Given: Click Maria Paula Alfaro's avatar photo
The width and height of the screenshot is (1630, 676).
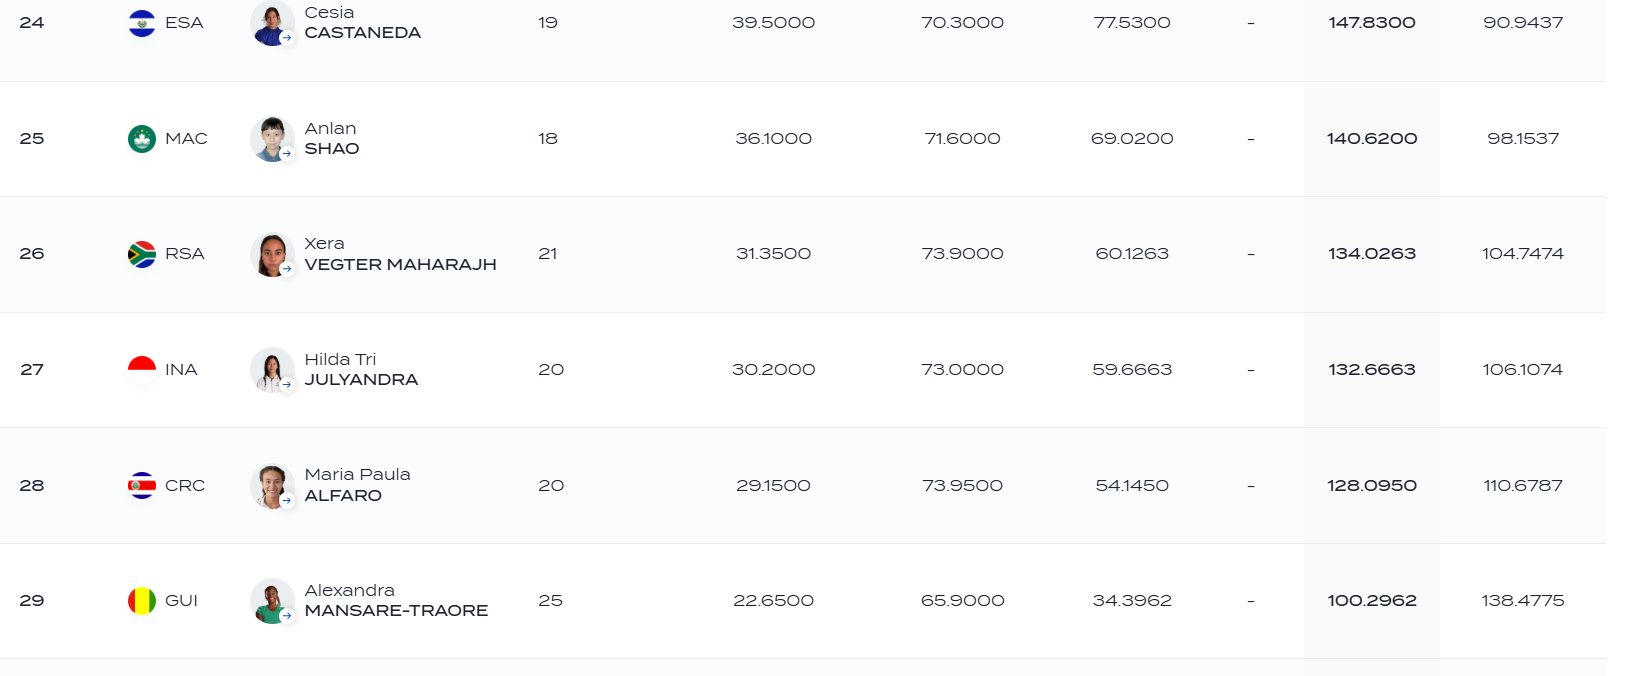Looking at the screenshot, I should tap(272, 486).
